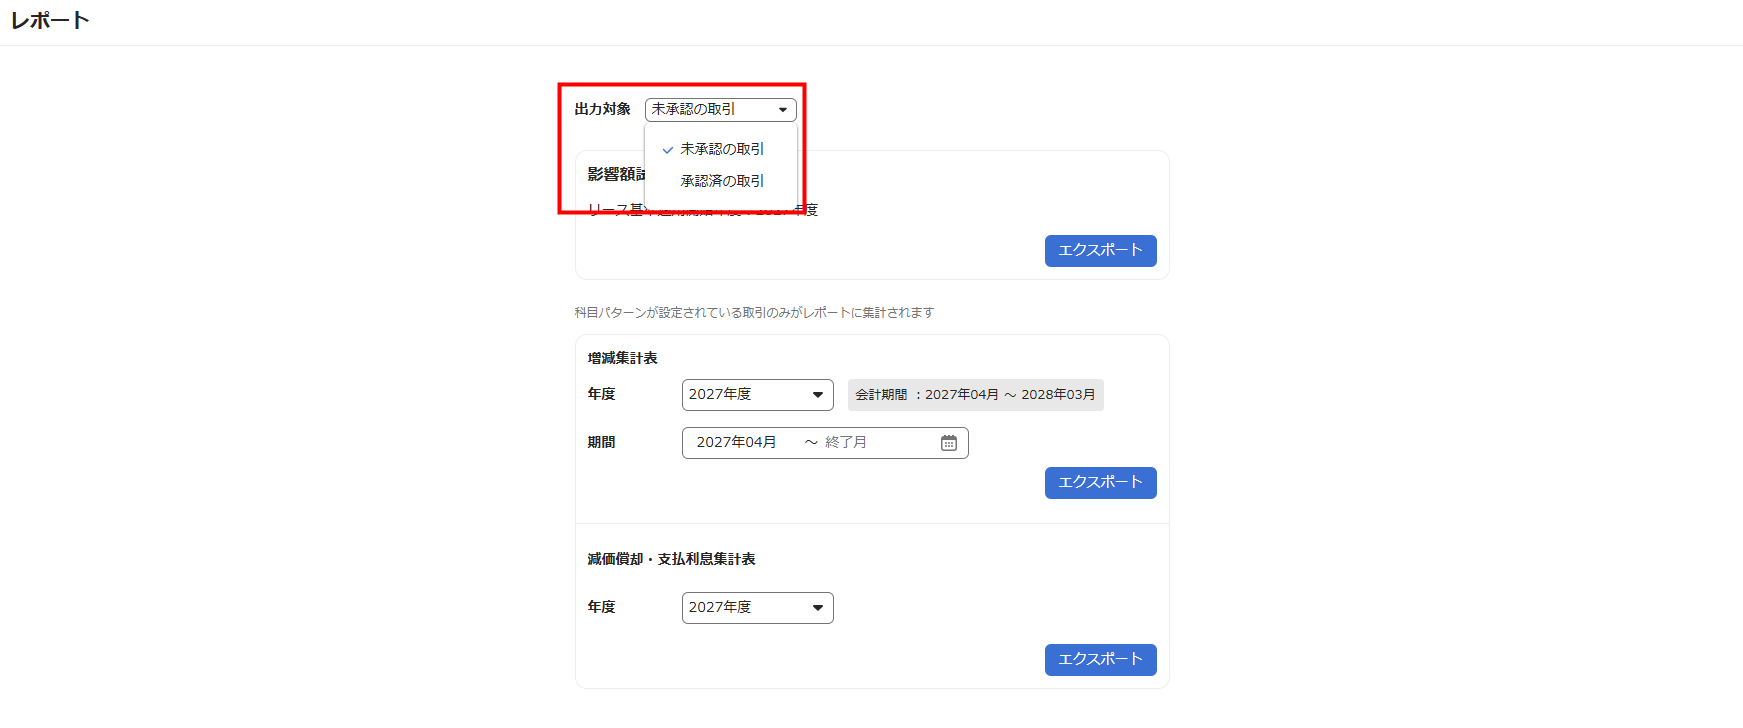
Task: Click the 終了月 end month field
Action: (846, 443)
